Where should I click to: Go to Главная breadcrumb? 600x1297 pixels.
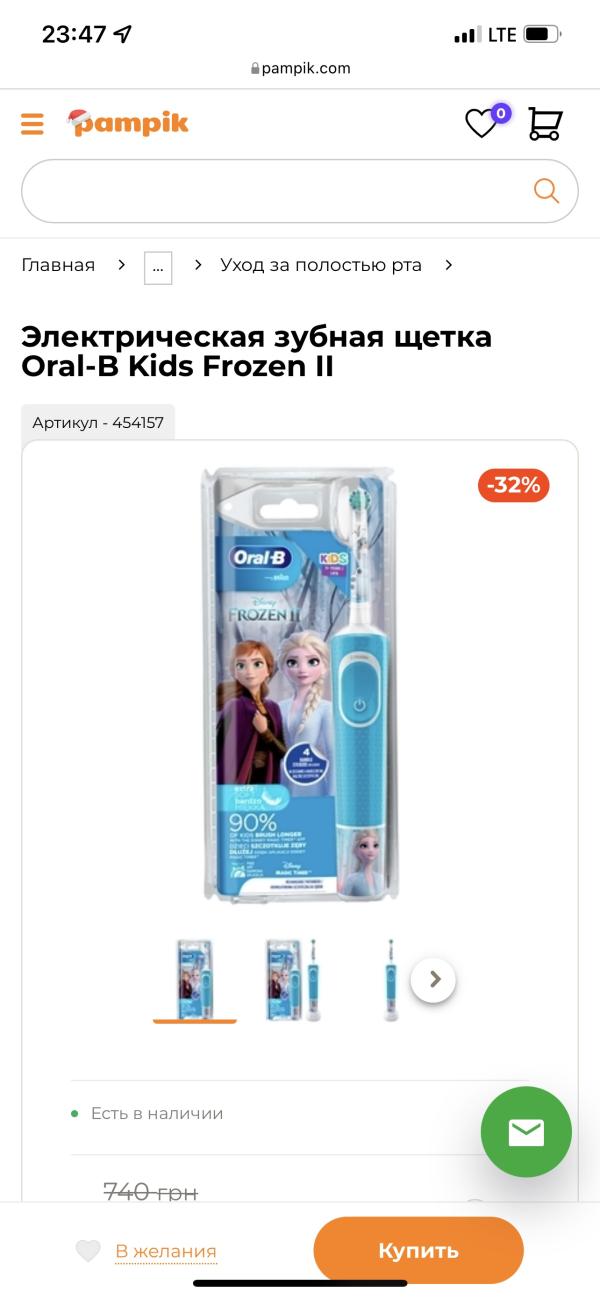(x=58, y=265)
